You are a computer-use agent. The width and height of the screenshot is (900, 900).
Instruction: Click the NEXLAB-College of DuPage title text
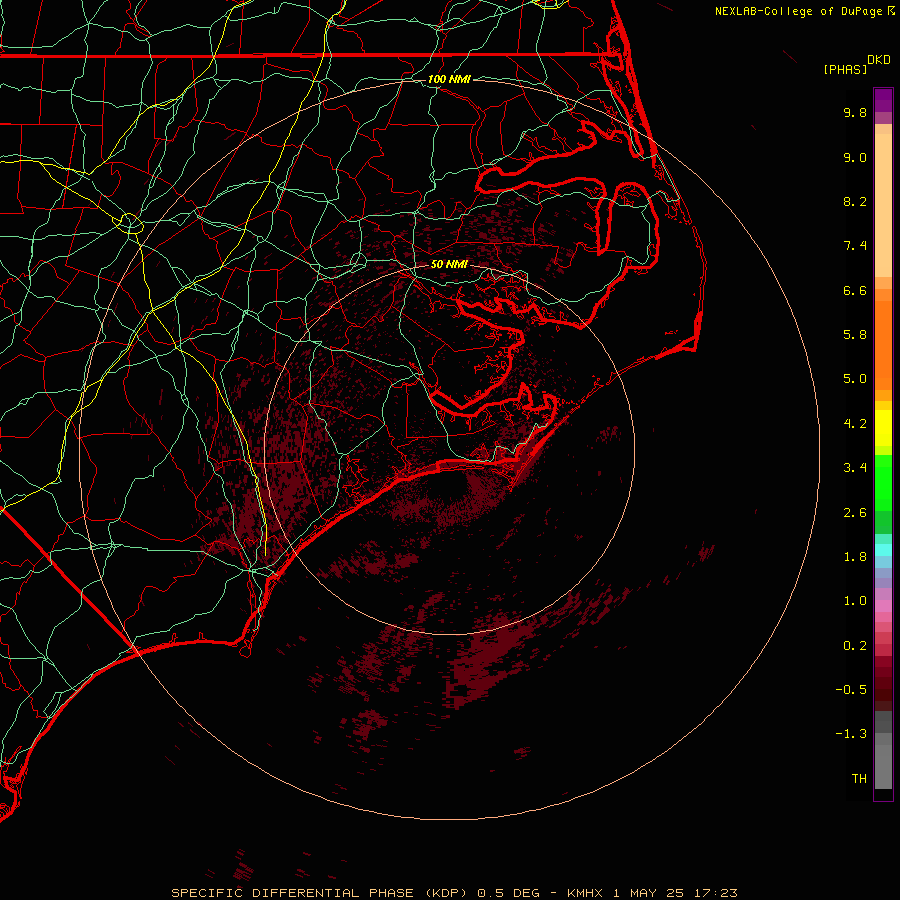pyautogui.click(x=800, y=11)
